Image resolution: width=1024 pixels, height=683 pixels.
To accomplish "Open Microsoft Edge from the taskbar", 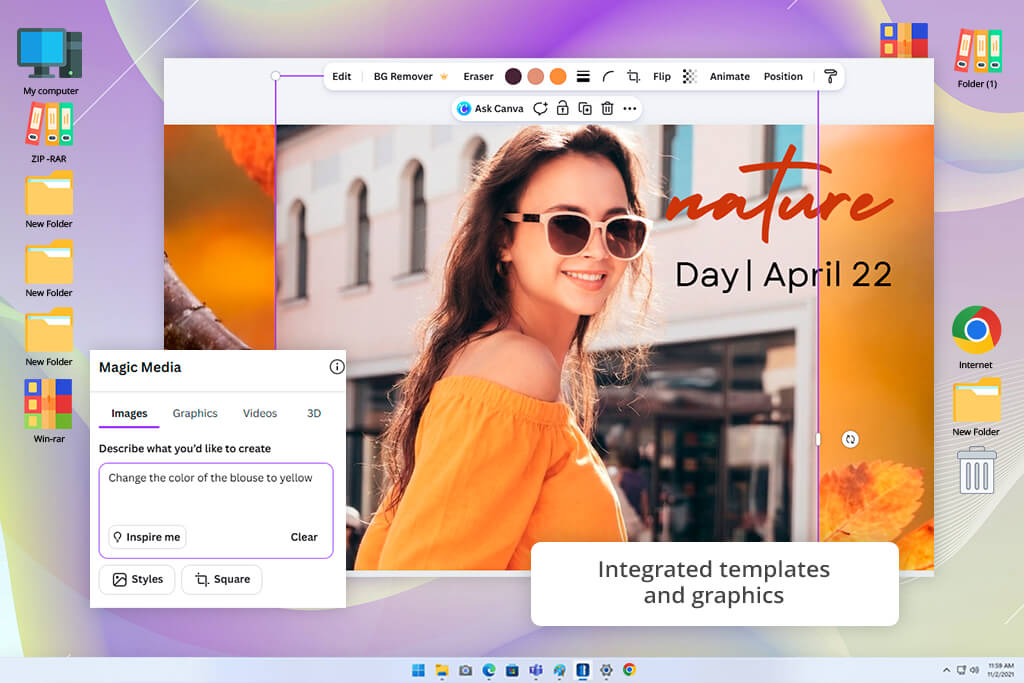I will 488,670.
